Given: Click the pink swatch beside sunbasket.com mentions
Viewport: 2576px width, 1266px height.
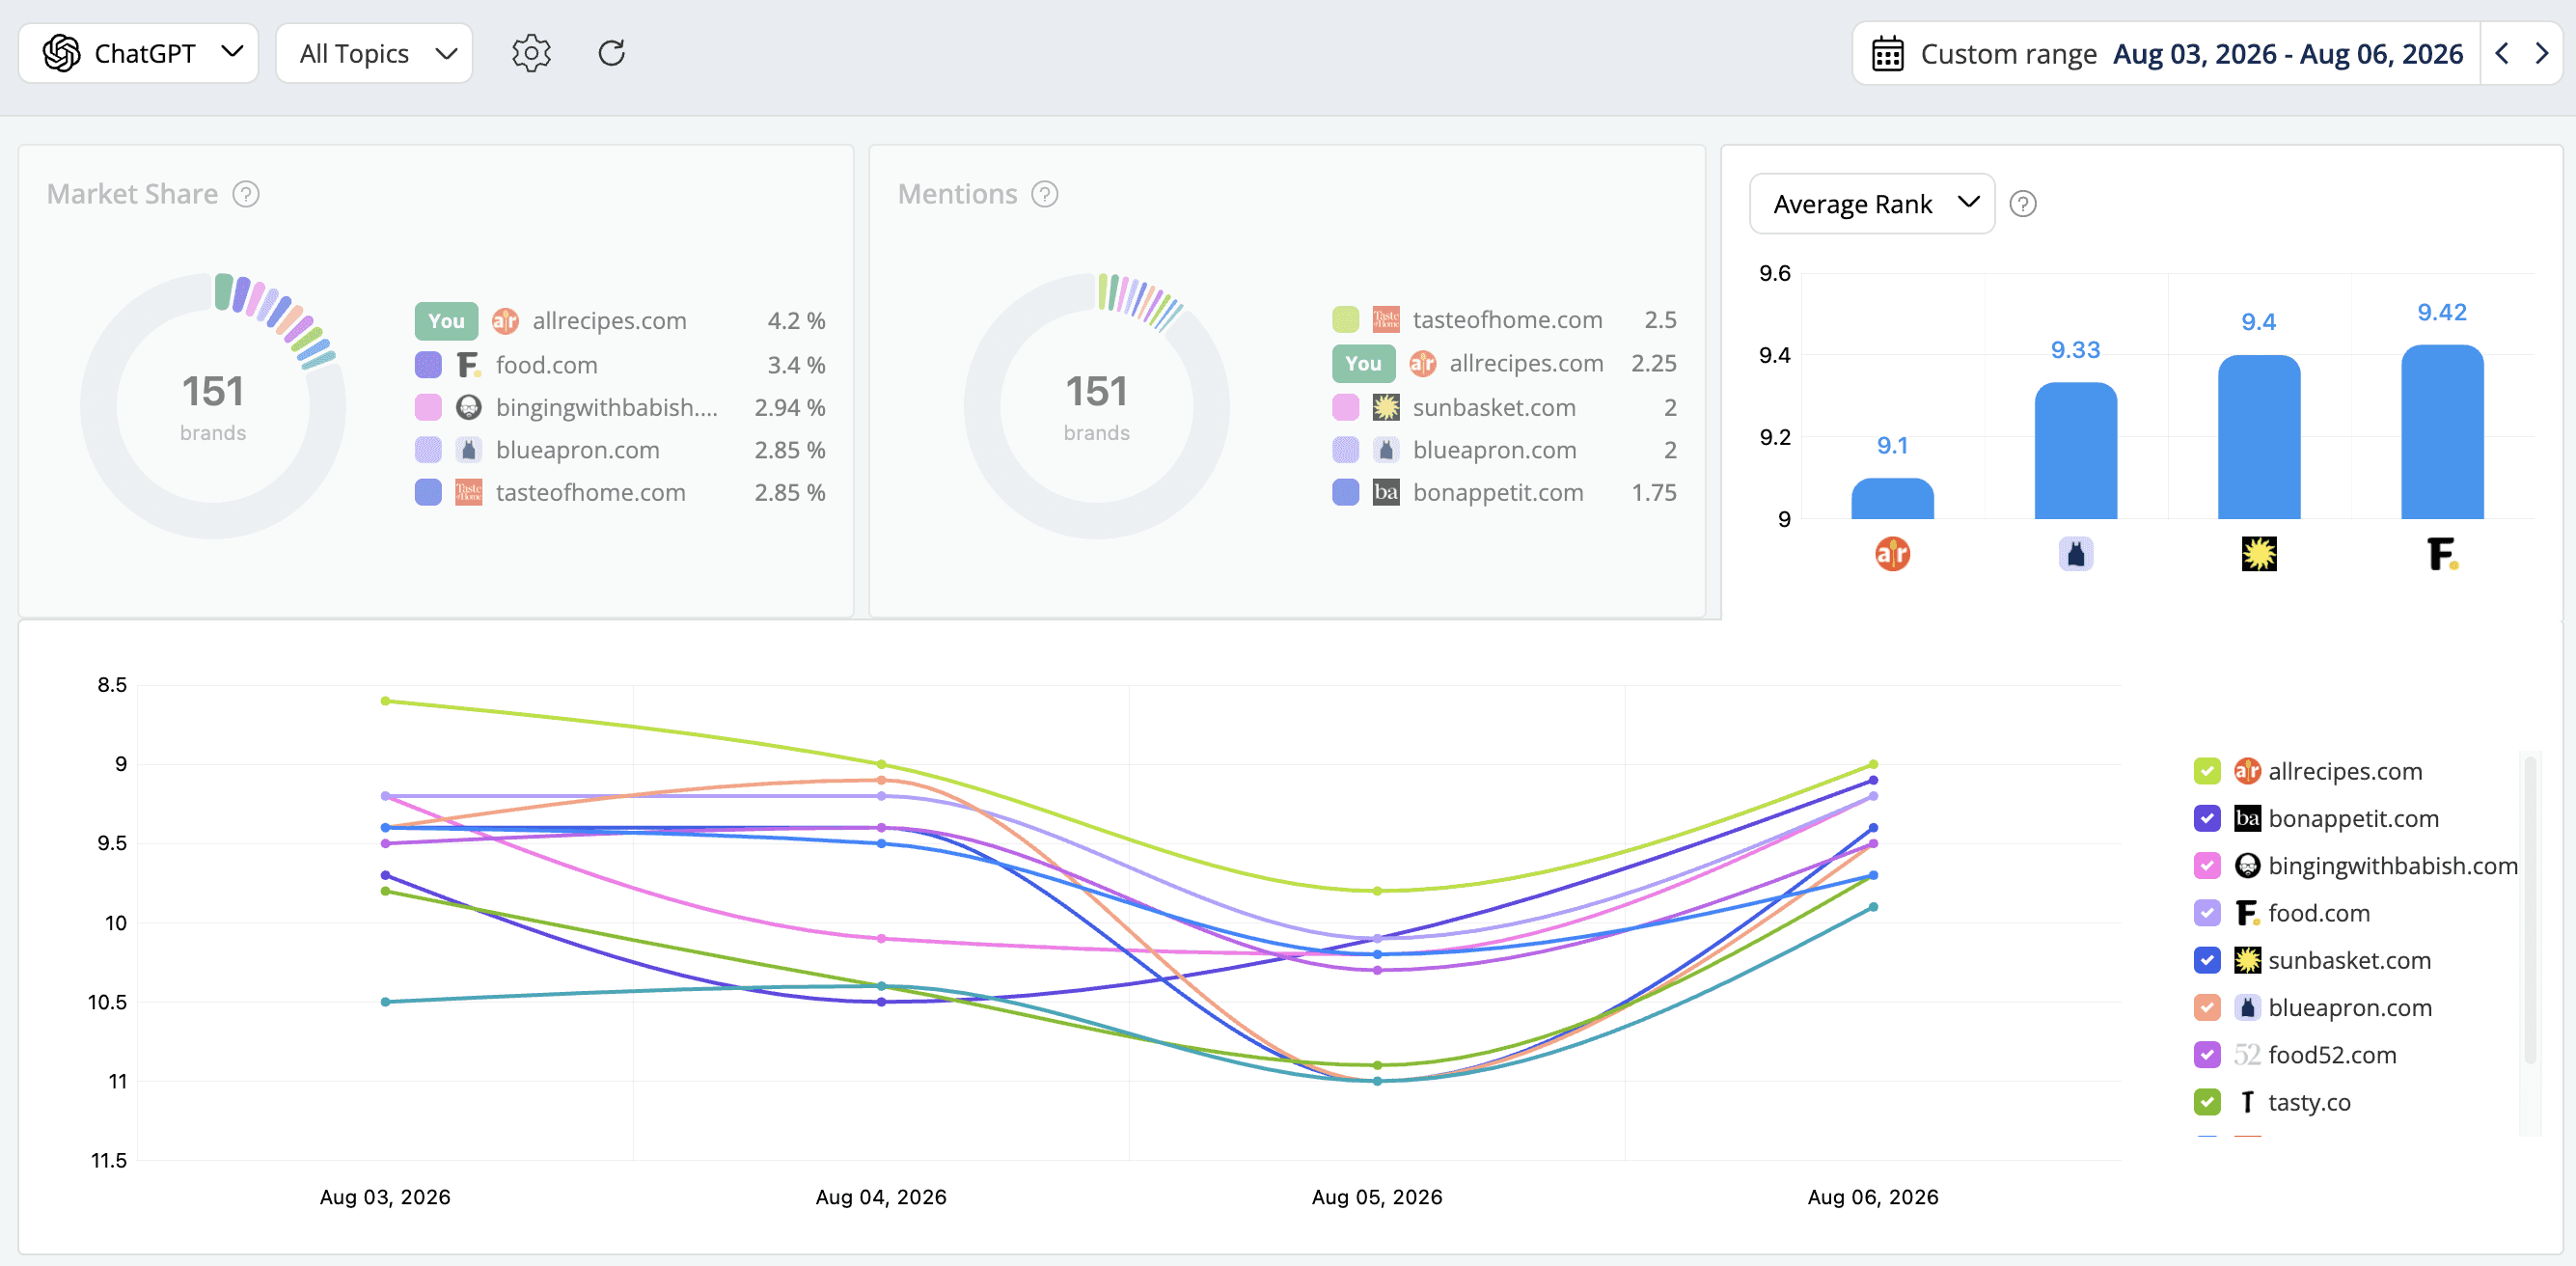Looking at the screenshot, I should [x=1346, y=408].
